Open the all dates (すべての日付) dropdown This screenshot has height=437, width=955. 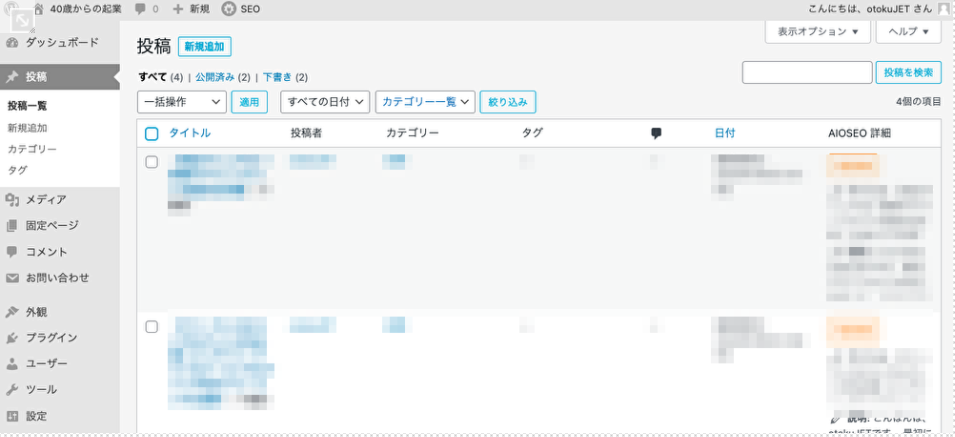click(326, 101)
